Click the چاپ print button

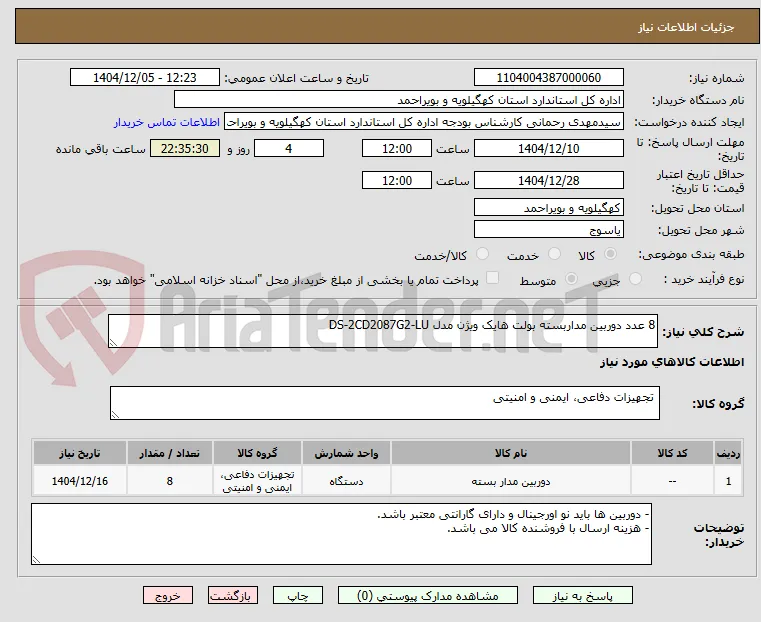coord(298,596)
